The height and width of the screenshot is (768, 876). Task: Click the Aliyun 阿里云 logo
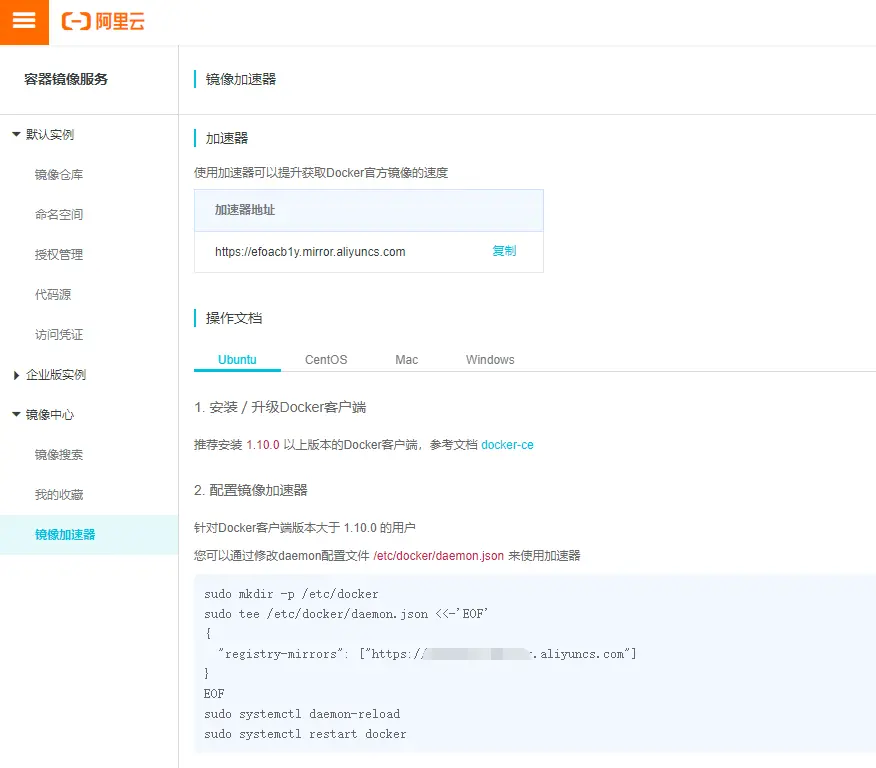click(103, 21)
